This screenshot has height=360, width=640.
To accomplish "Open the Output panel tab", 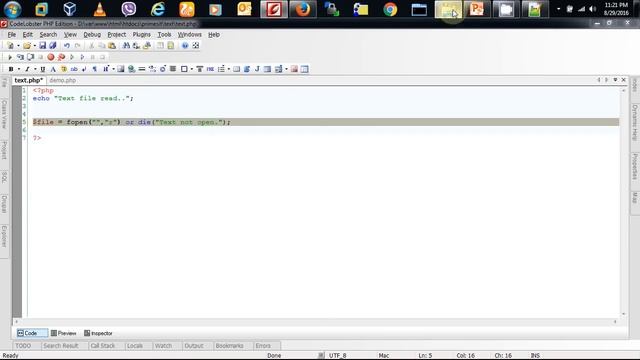I will (194, 346).
